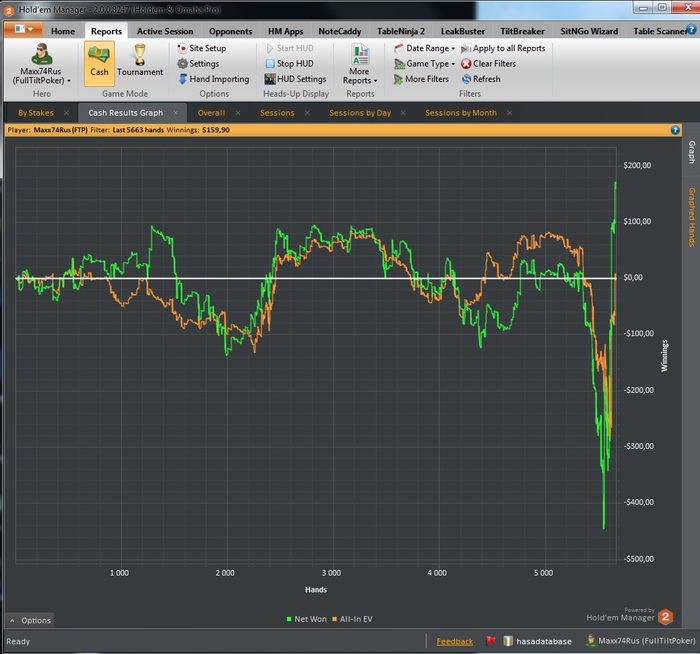Click the Hands axis label

tap(316, 590)
